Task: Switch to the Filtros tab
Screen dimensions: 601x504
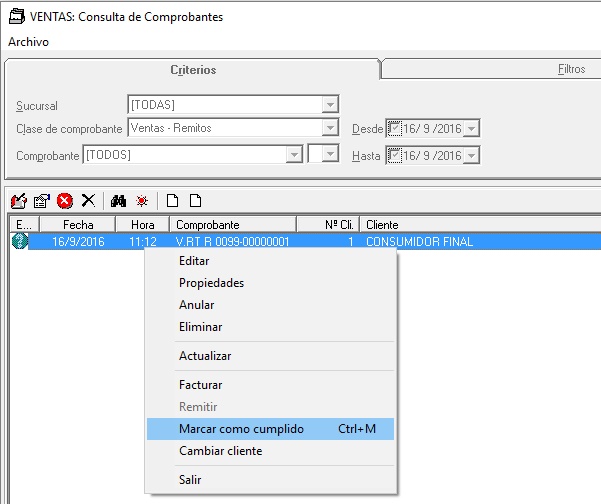Action: (571, 70)
